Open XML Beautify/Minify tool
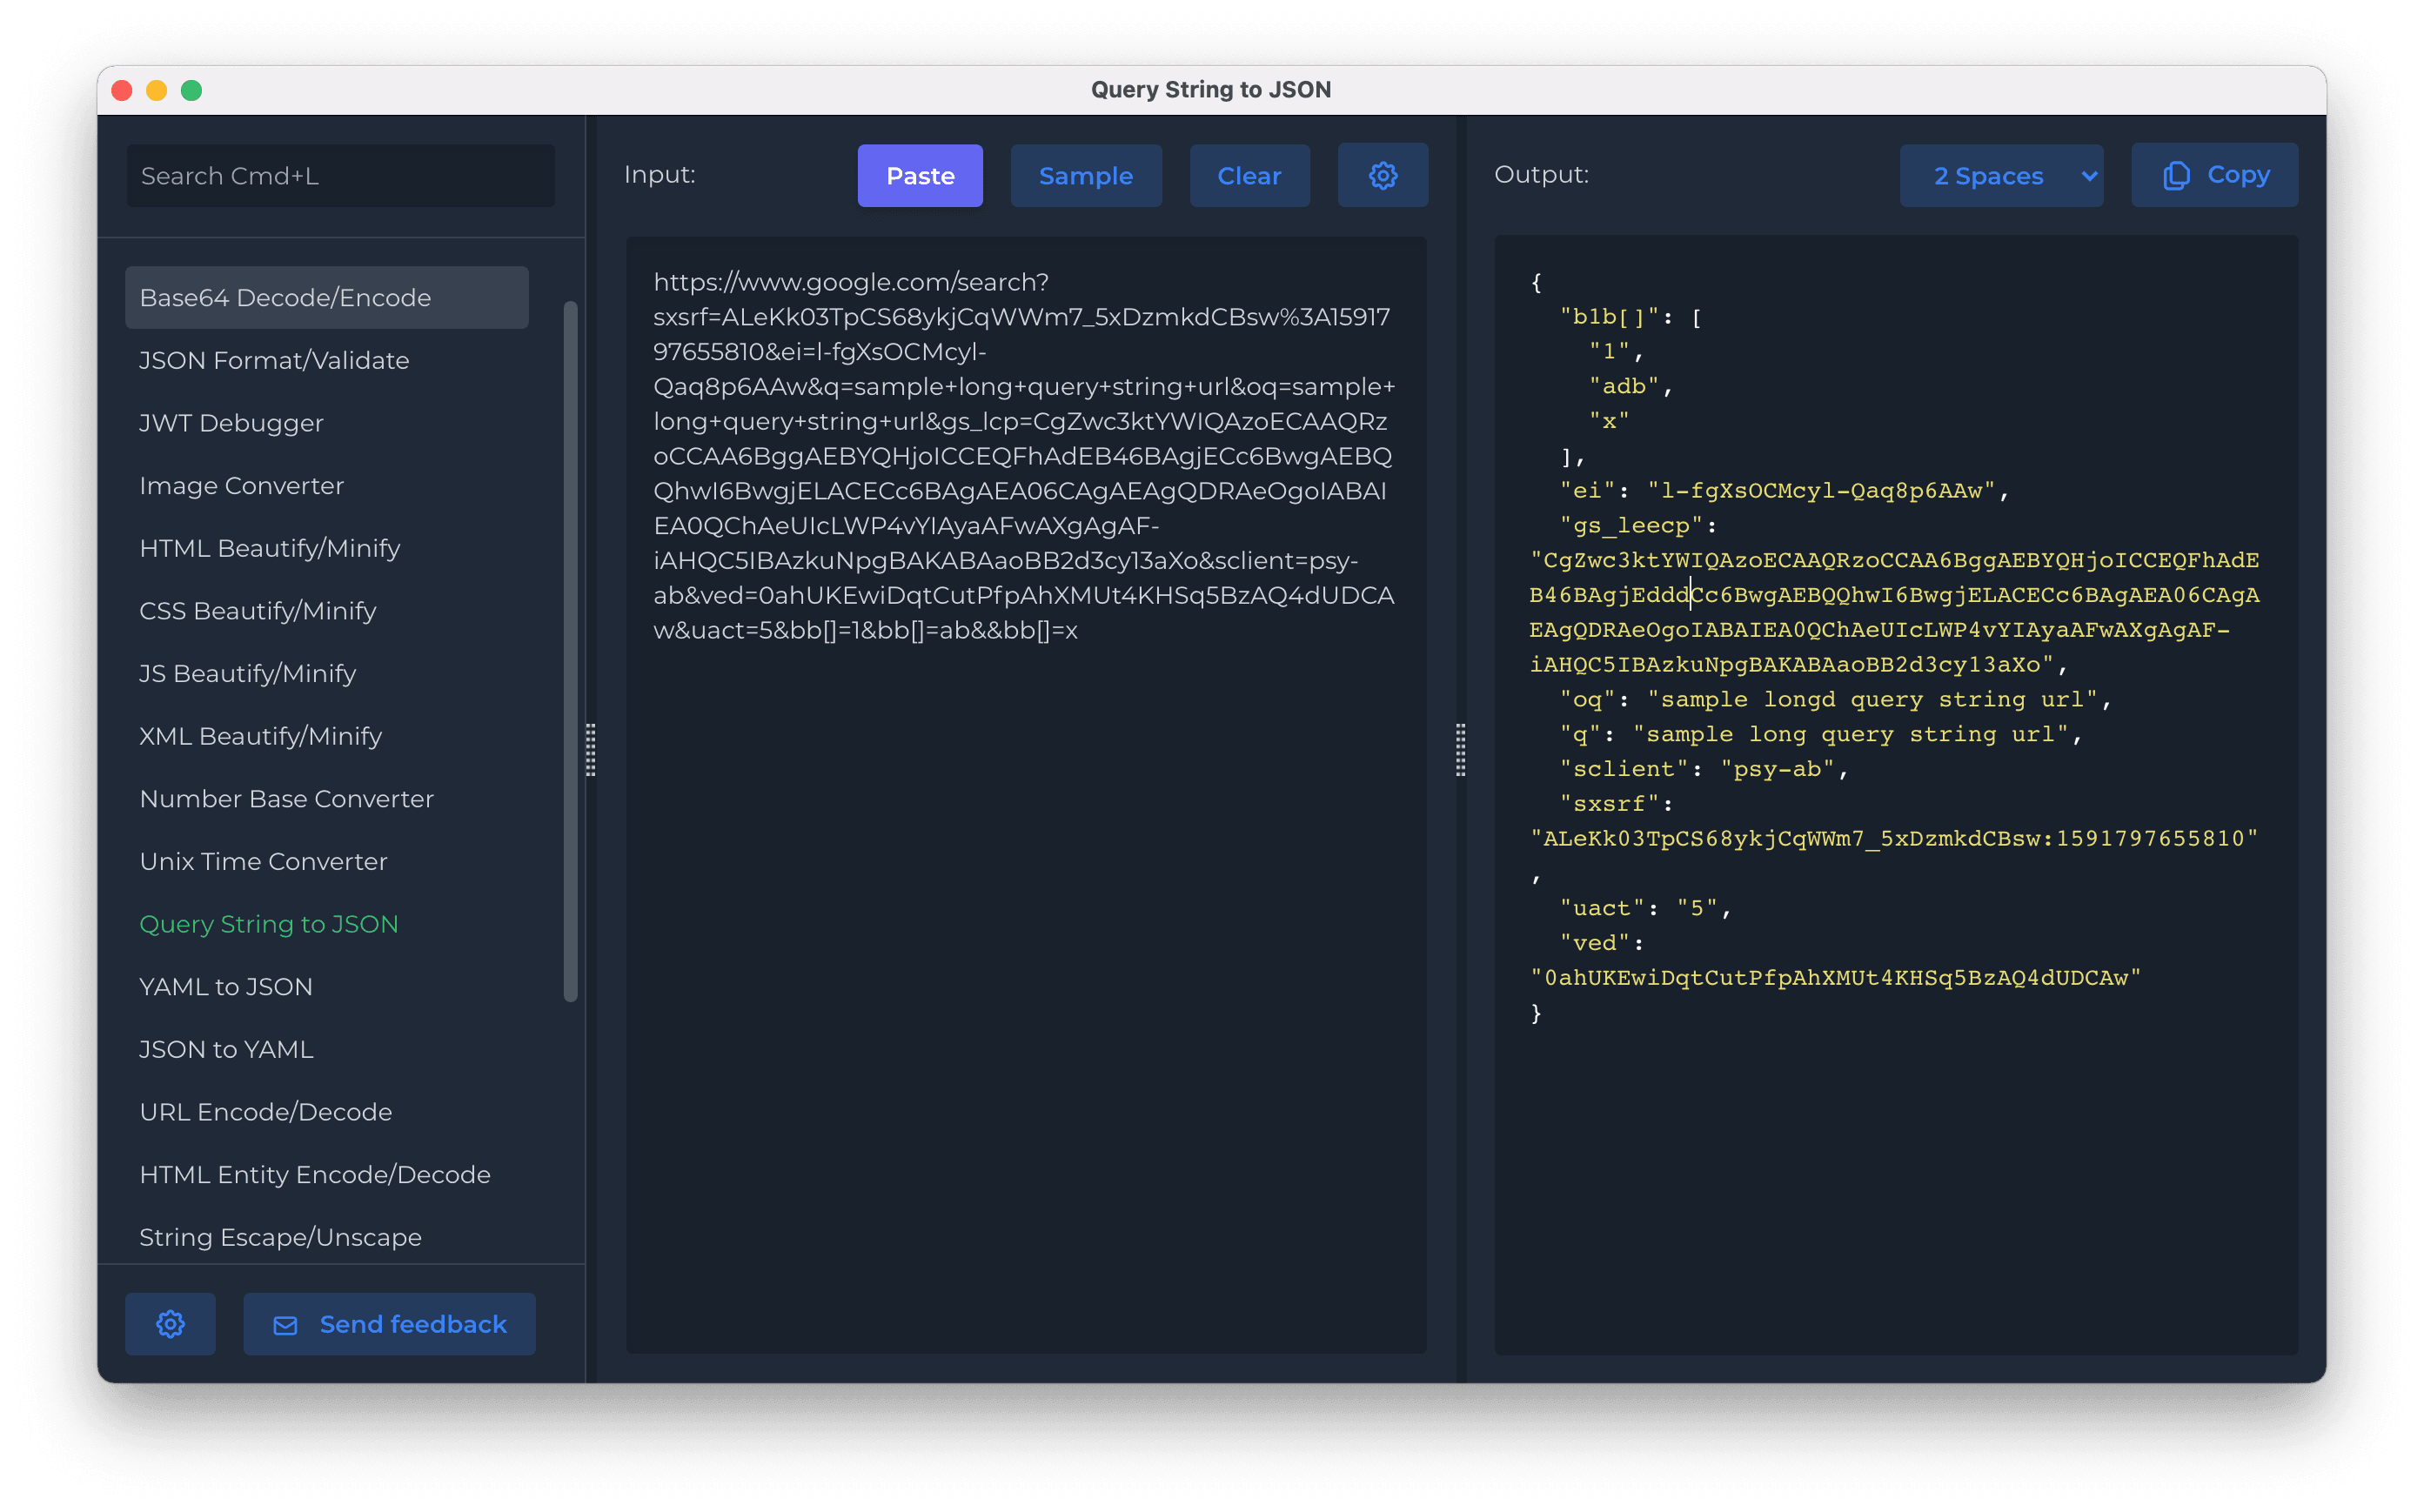This screenshot has height=1512, width=2424. pyautogui.click(x=326, y=736)
